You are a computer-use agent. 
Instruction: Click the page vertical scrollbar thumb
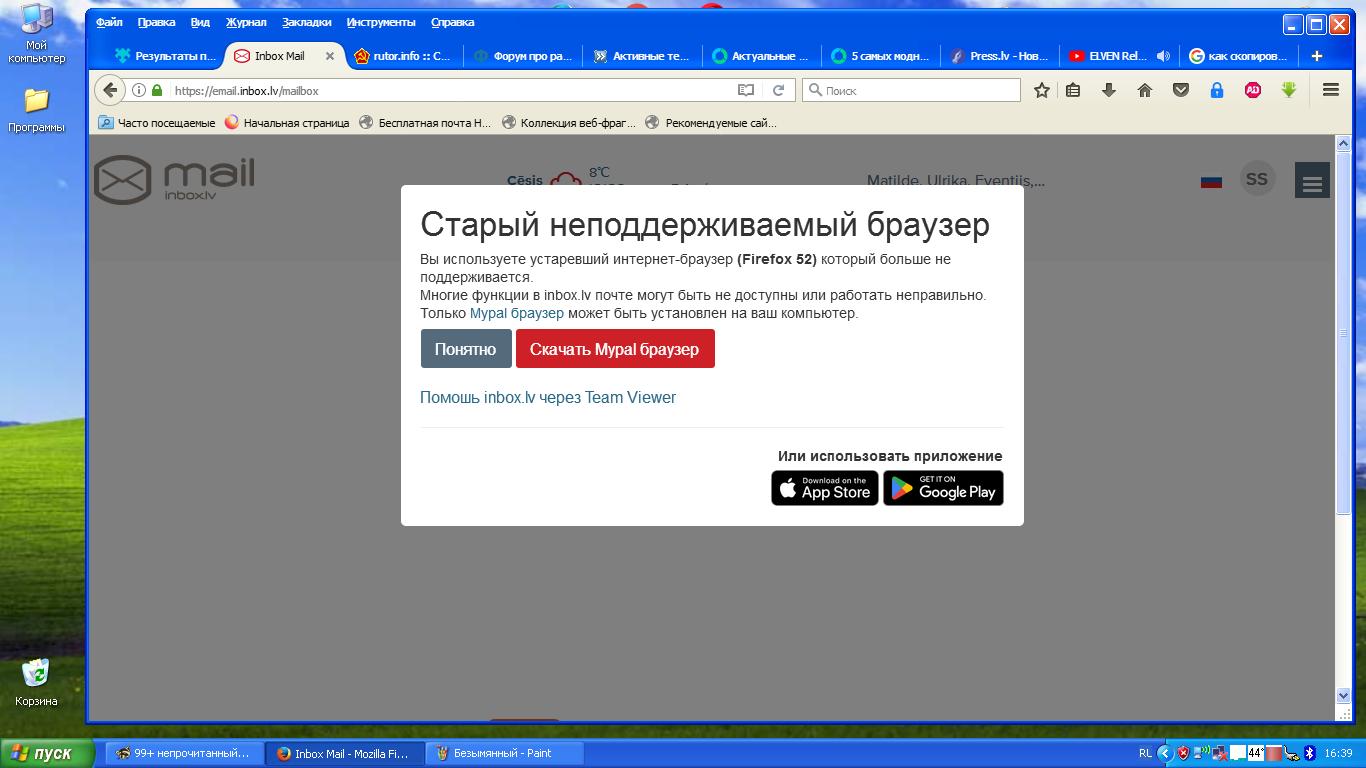[1344, 333]
